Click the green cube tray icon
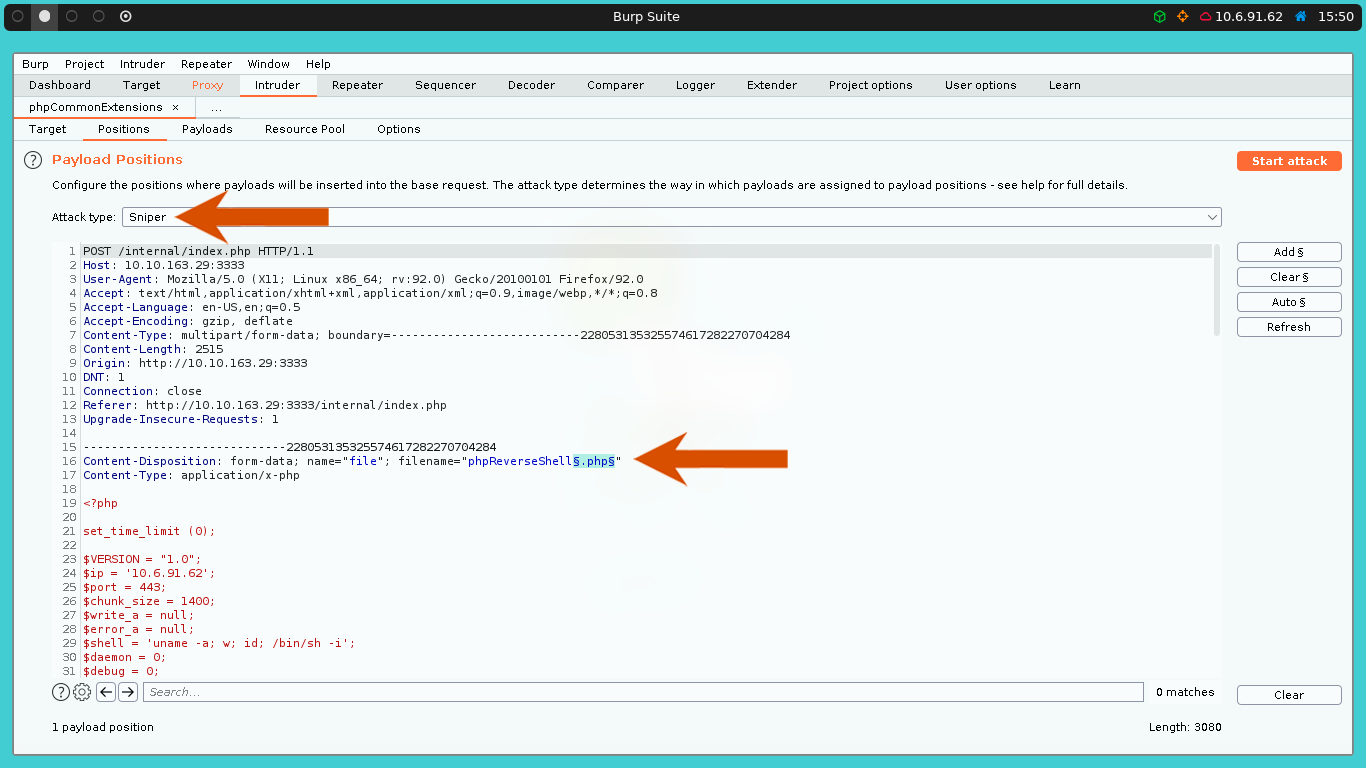Viewport: 1366px width, 768px height. [x=1159, y=17]
